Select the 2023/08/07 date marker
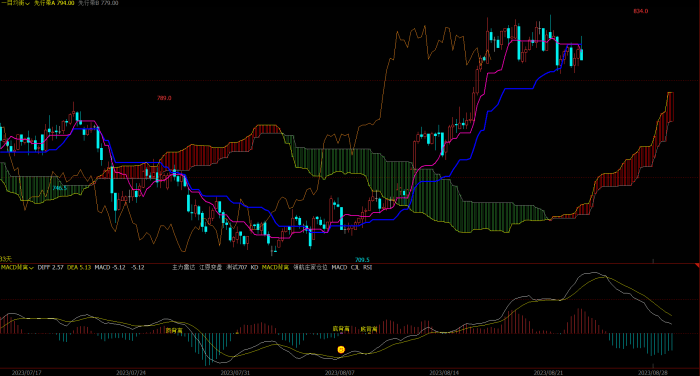The height and width of the screenshot is (376, 700). point(340,372)
